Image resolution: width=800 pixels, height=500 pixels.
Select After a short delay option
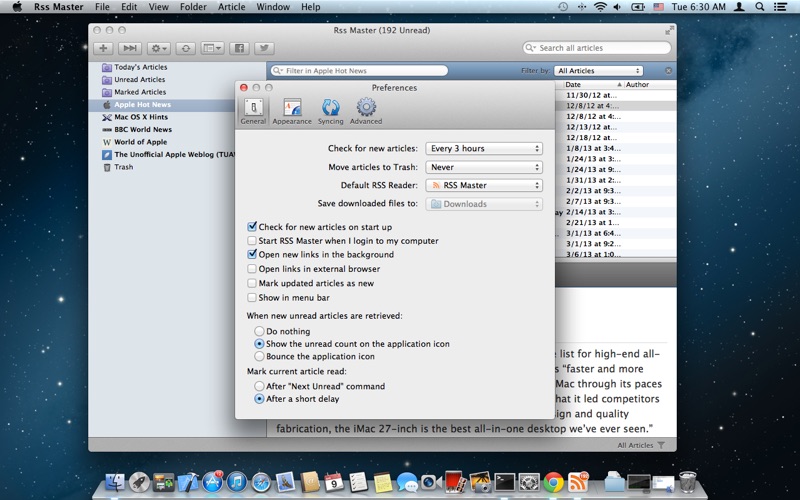point(259,399)
